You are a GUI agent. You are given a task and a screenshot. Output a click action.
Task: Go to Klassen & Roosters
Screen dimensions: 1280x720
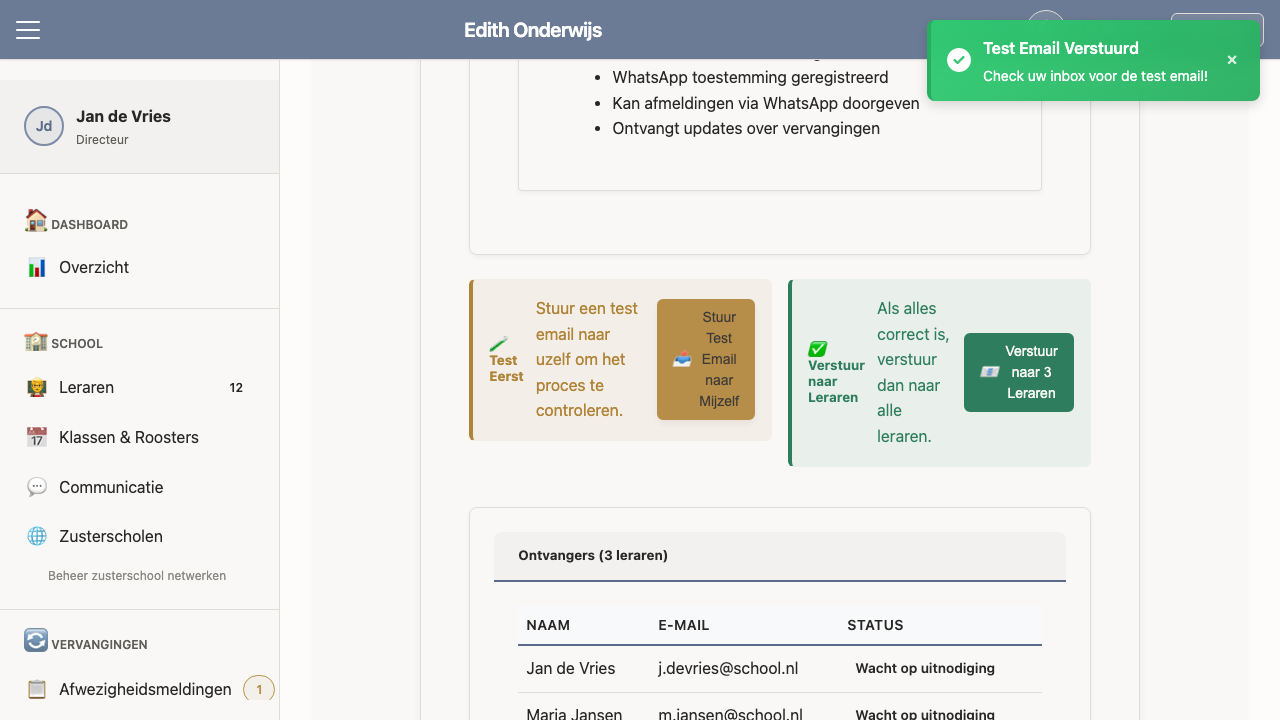(139, 437)
